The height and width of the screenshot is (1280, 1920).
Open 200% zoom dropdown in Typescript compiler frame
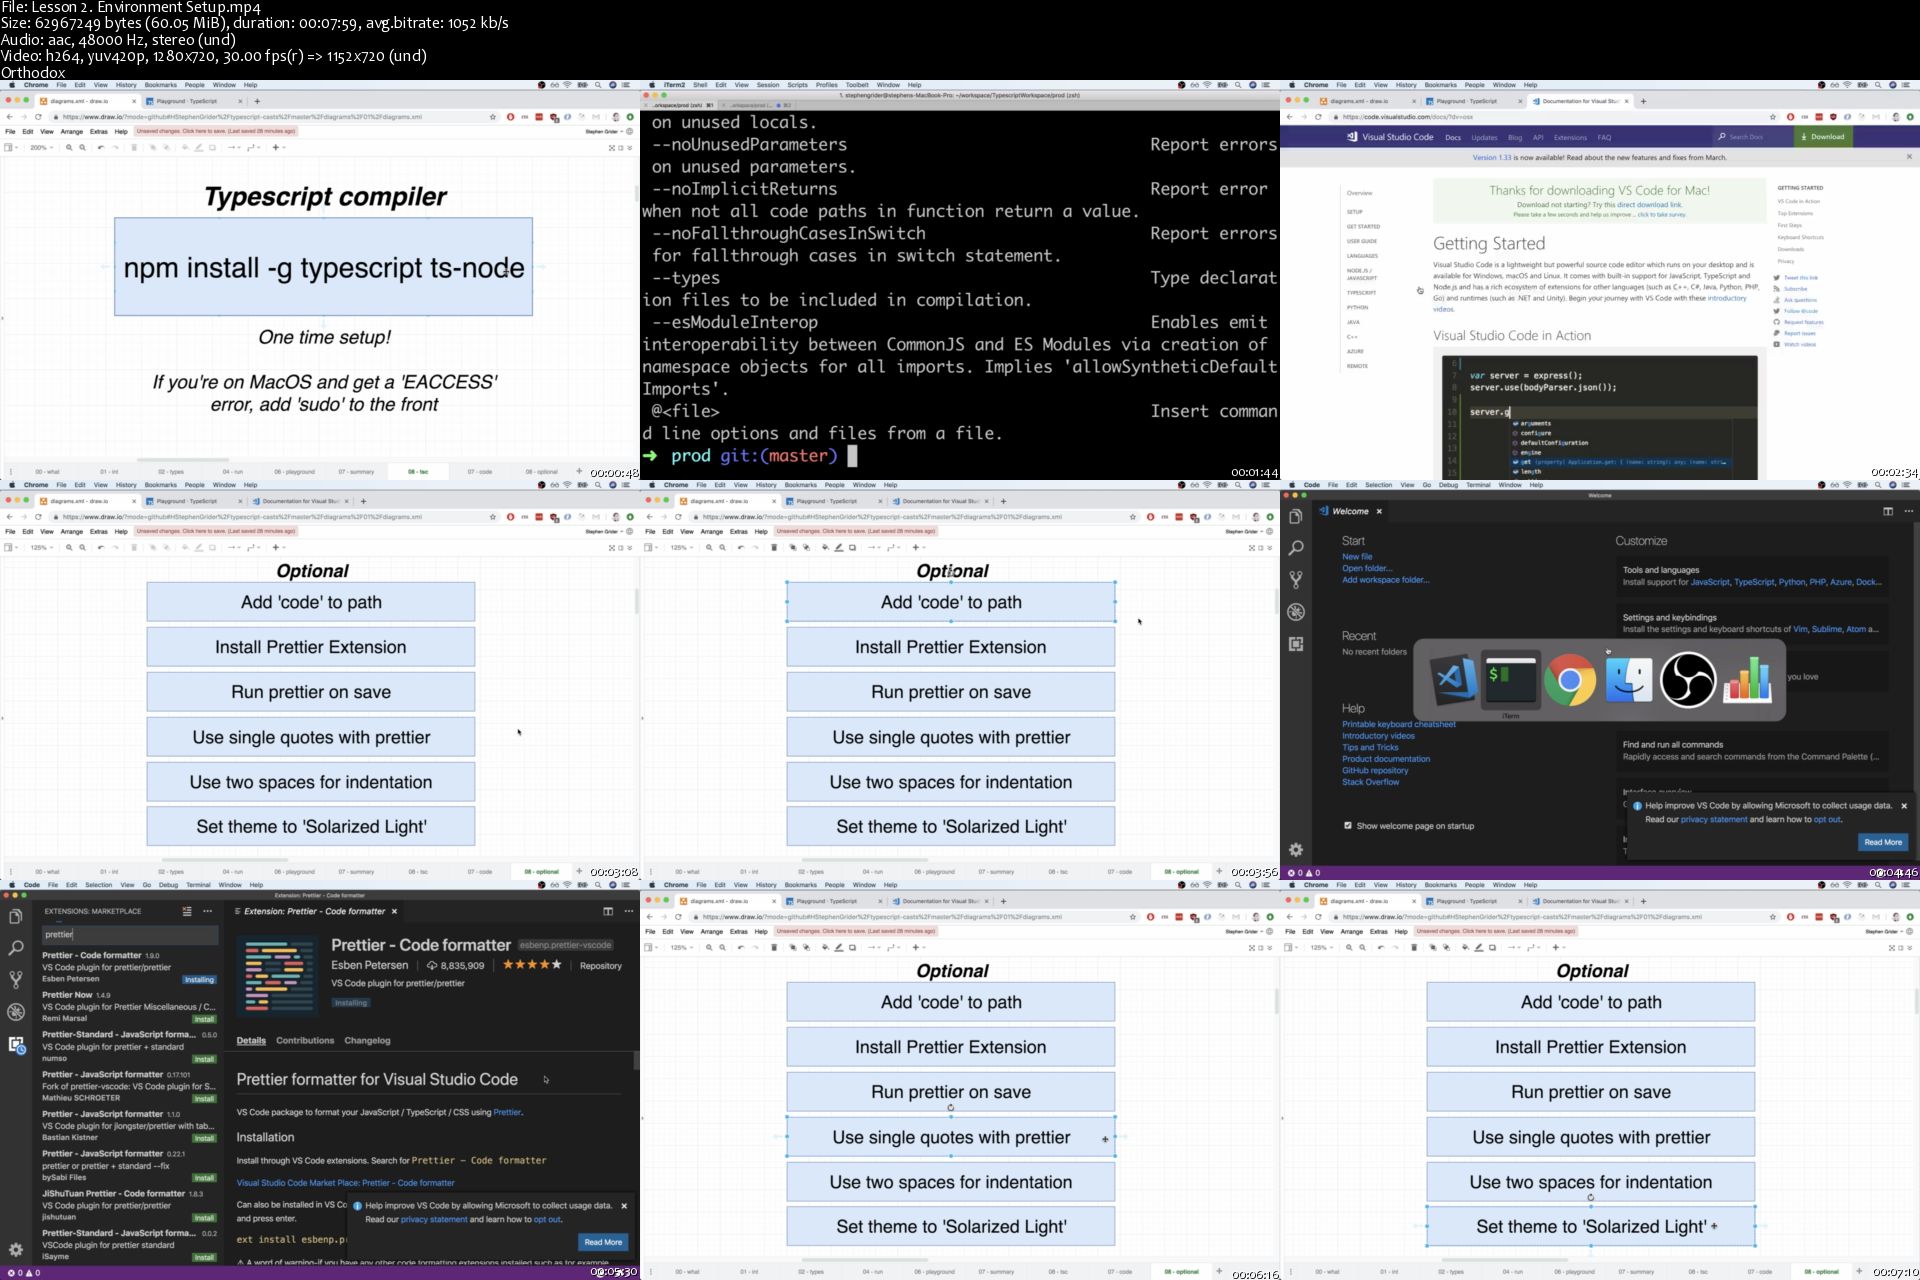tap(42, 147)
